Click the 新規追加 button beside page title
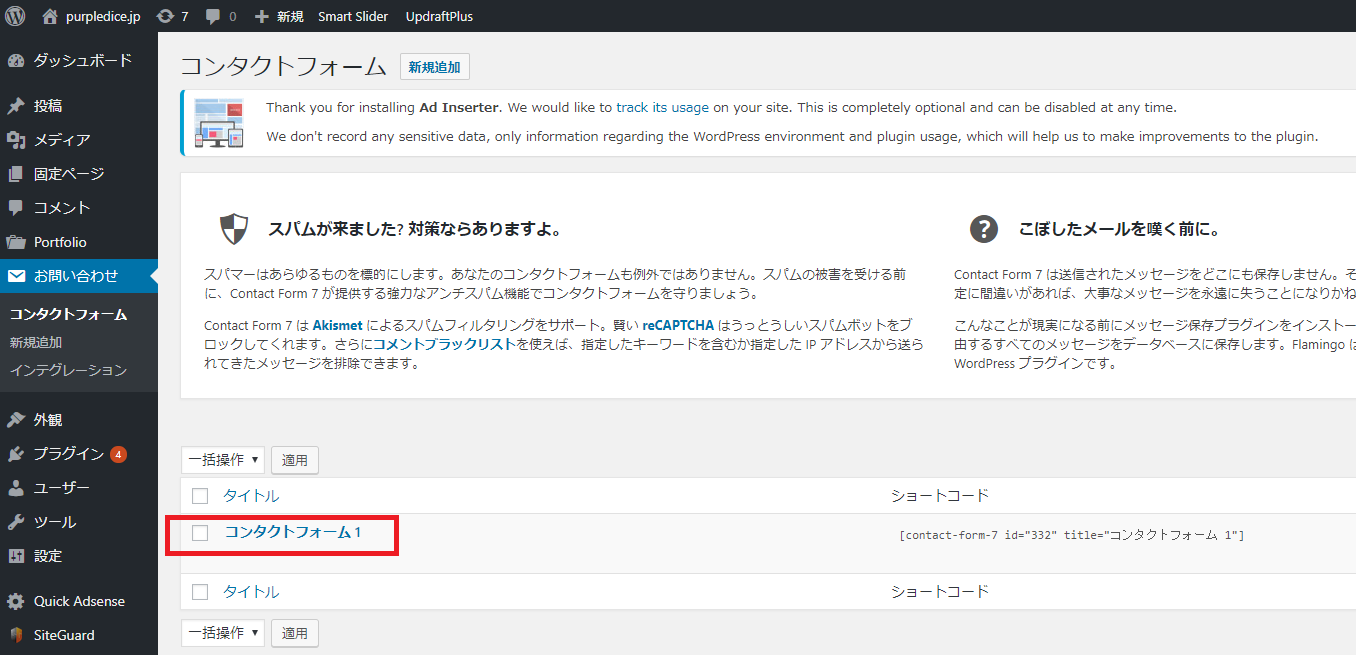Image resolution: width=1356 pixels, height=655 pixels. coord(435,67)
